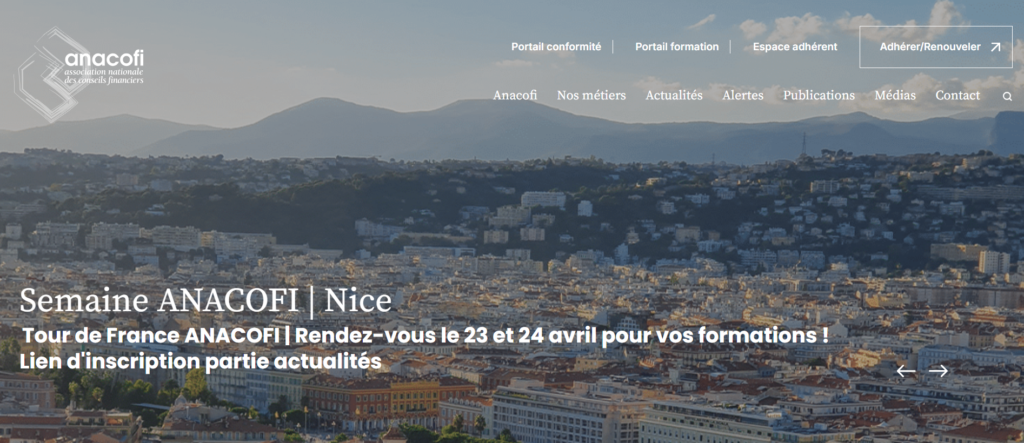Click the Semaine ANACOFI | Nice heading
The width and height of the screenshot is (1024, 443).
click(x=205, y=300)
